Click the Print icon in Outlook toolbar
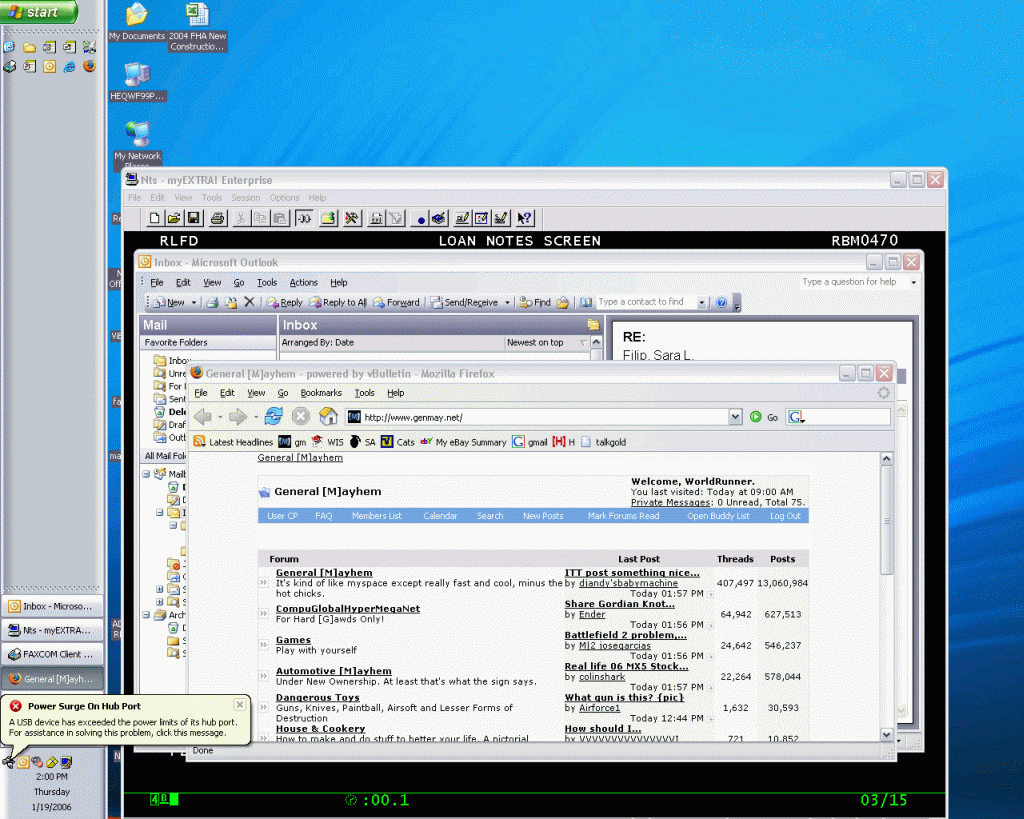 (x=212, y=302)
